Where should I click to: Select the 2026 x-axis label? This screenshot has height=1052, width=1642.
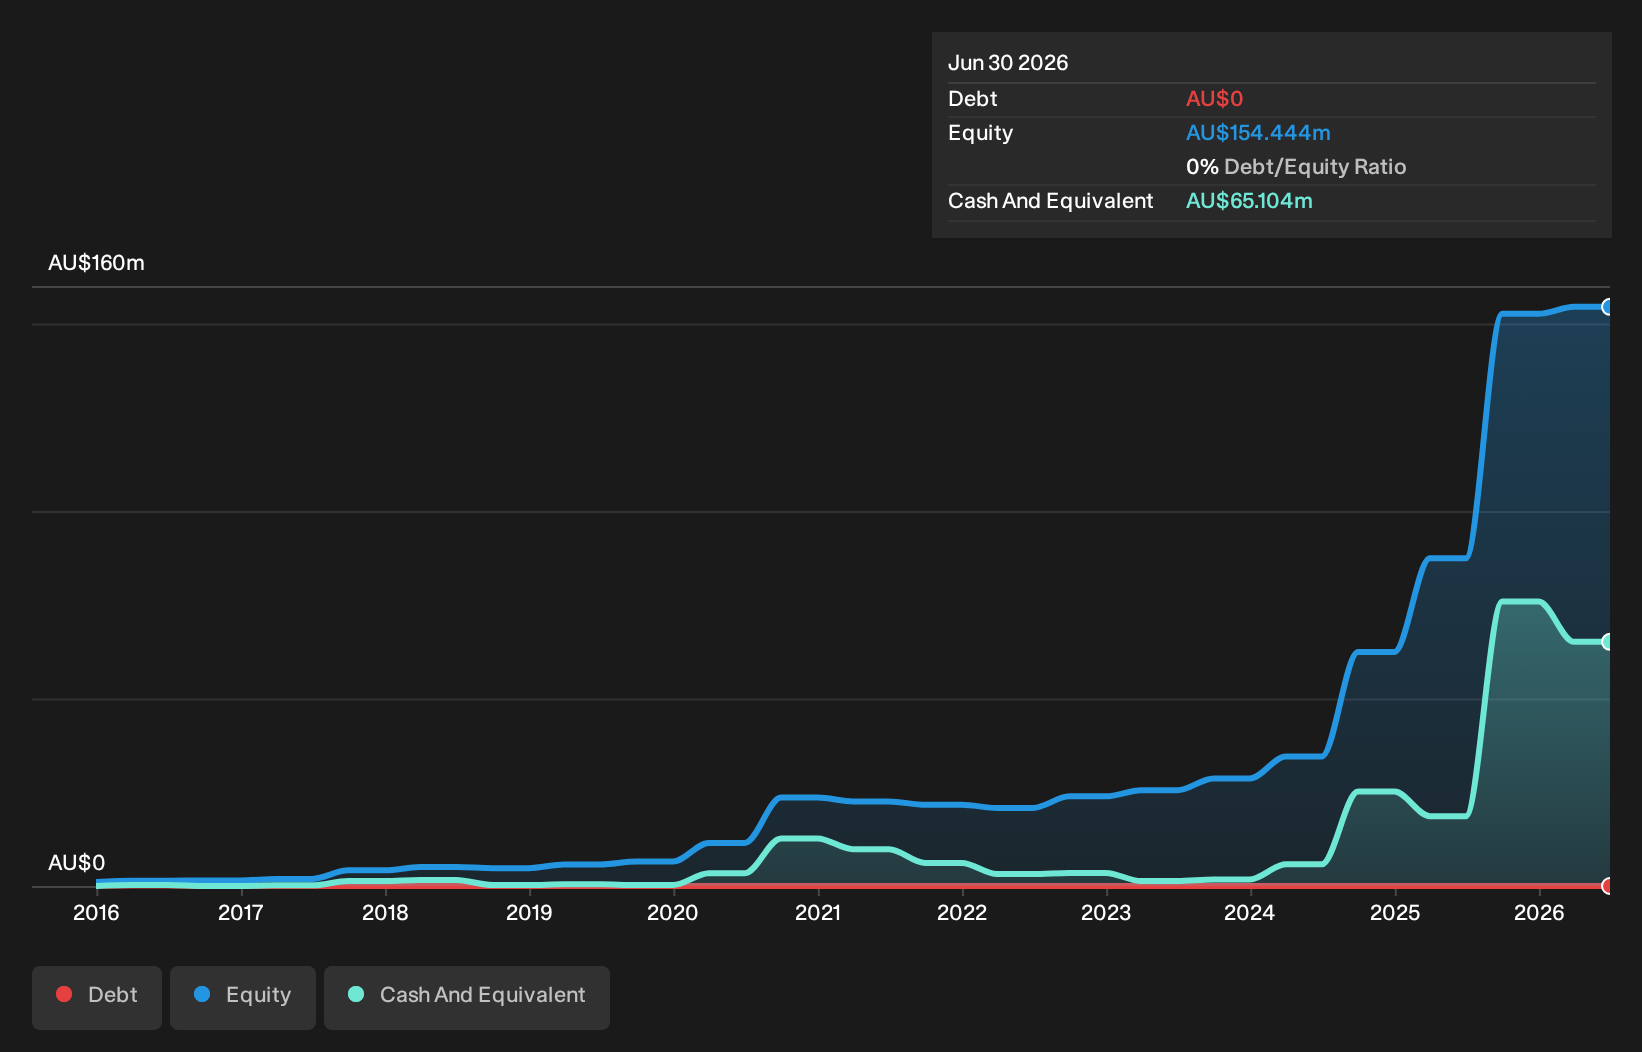point(1539,912)
